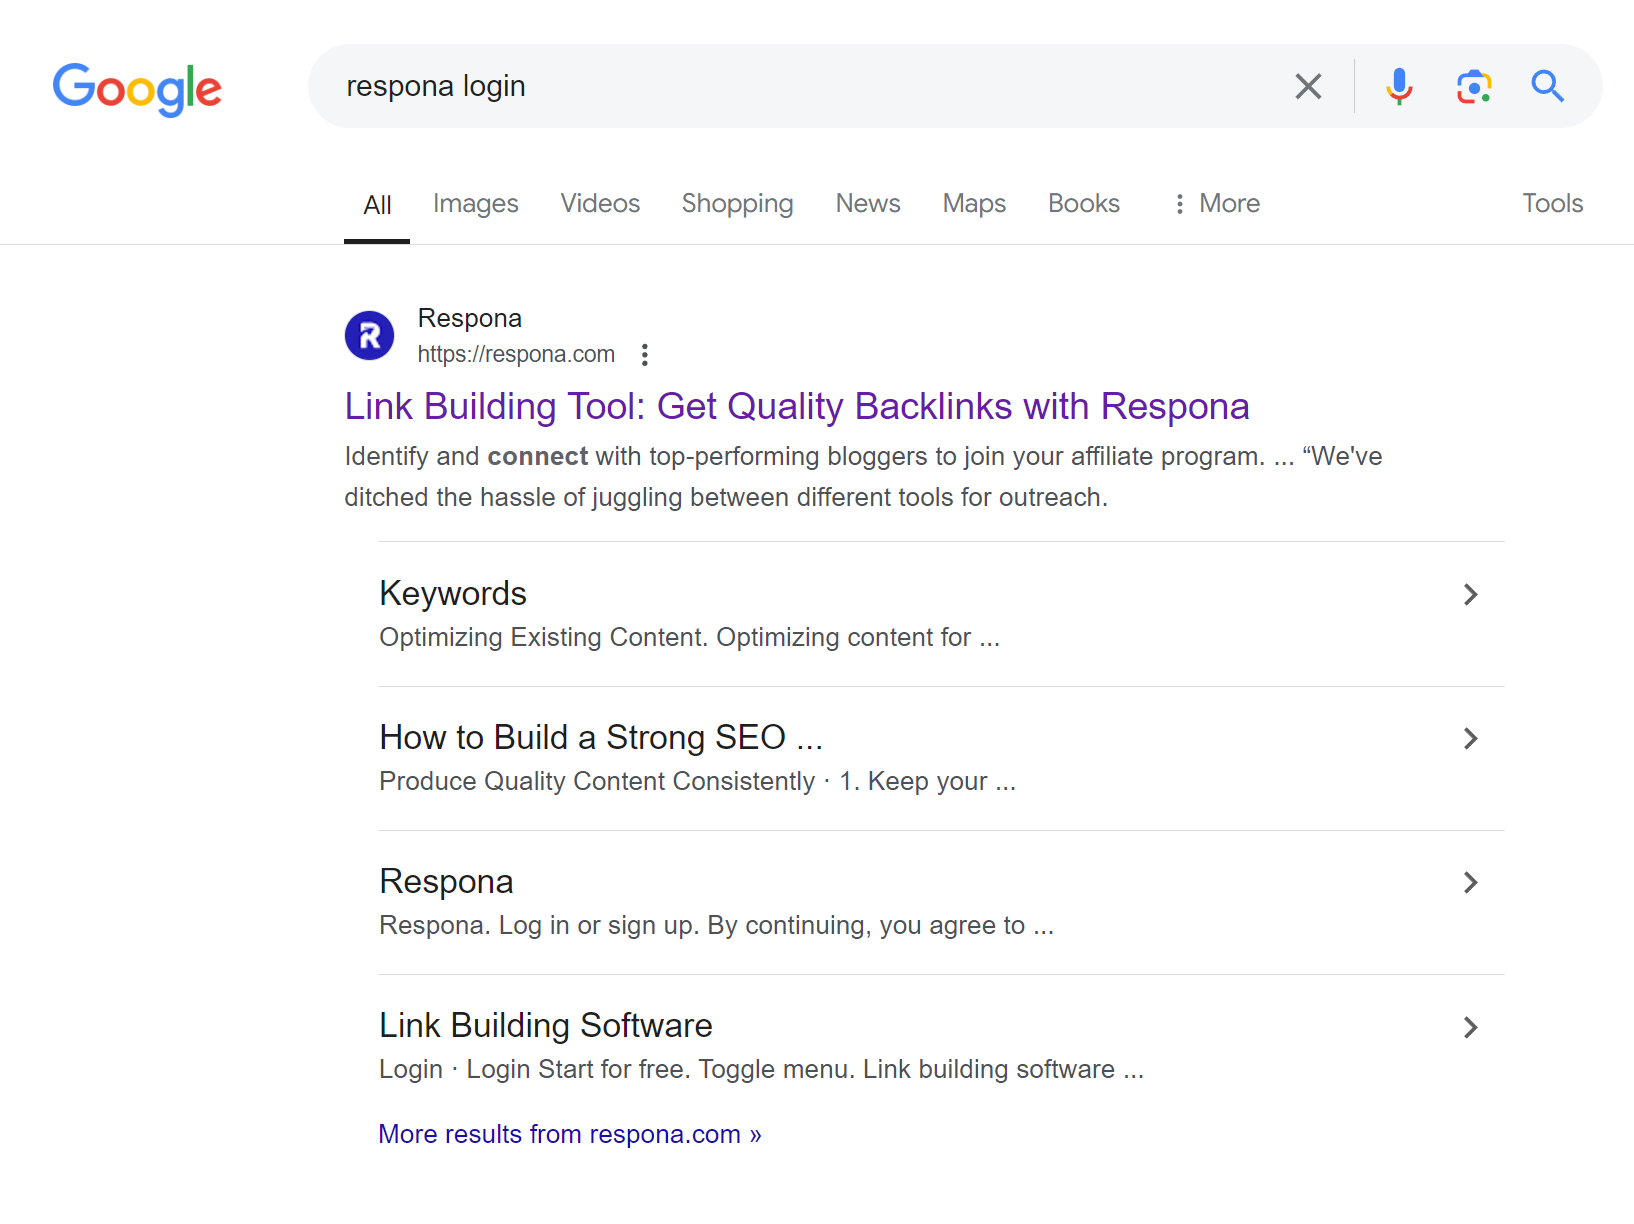1634x1224 pixels.
Task: Open the Keywords sitelink
Action: [453, 593]
